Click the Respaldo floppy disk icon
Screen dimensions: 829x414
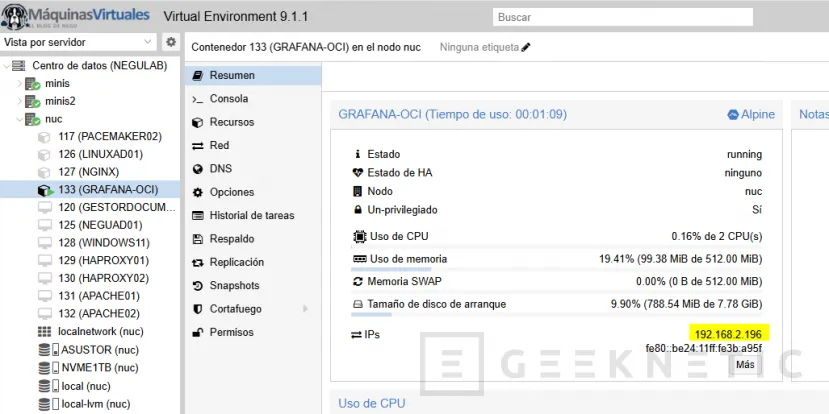tap(198, 239)
